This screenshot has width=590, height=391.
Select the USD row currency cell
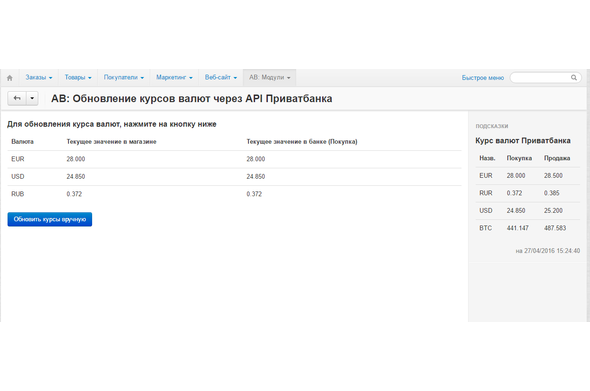click(x=18, y=176)
